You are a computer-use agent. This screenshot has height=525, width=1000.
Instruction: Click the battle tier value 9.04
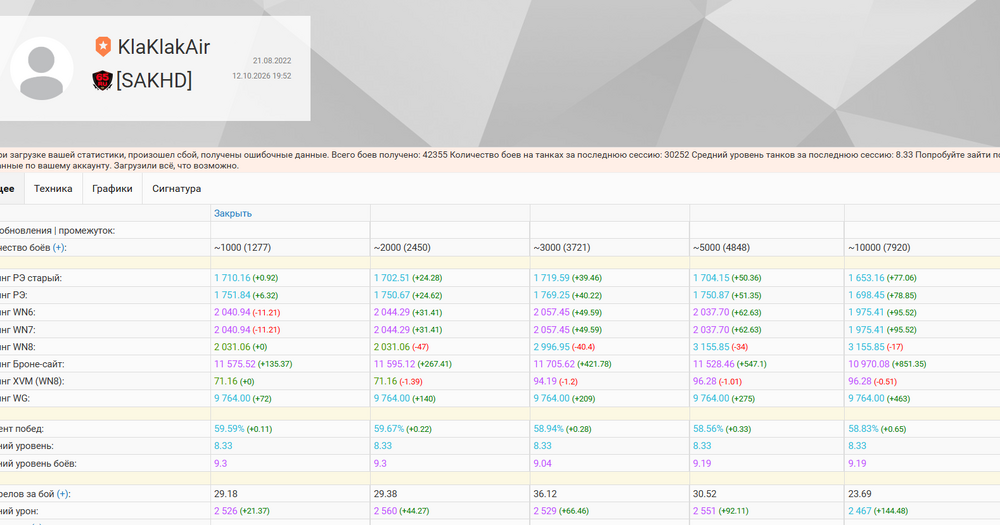tap(543, 464)
